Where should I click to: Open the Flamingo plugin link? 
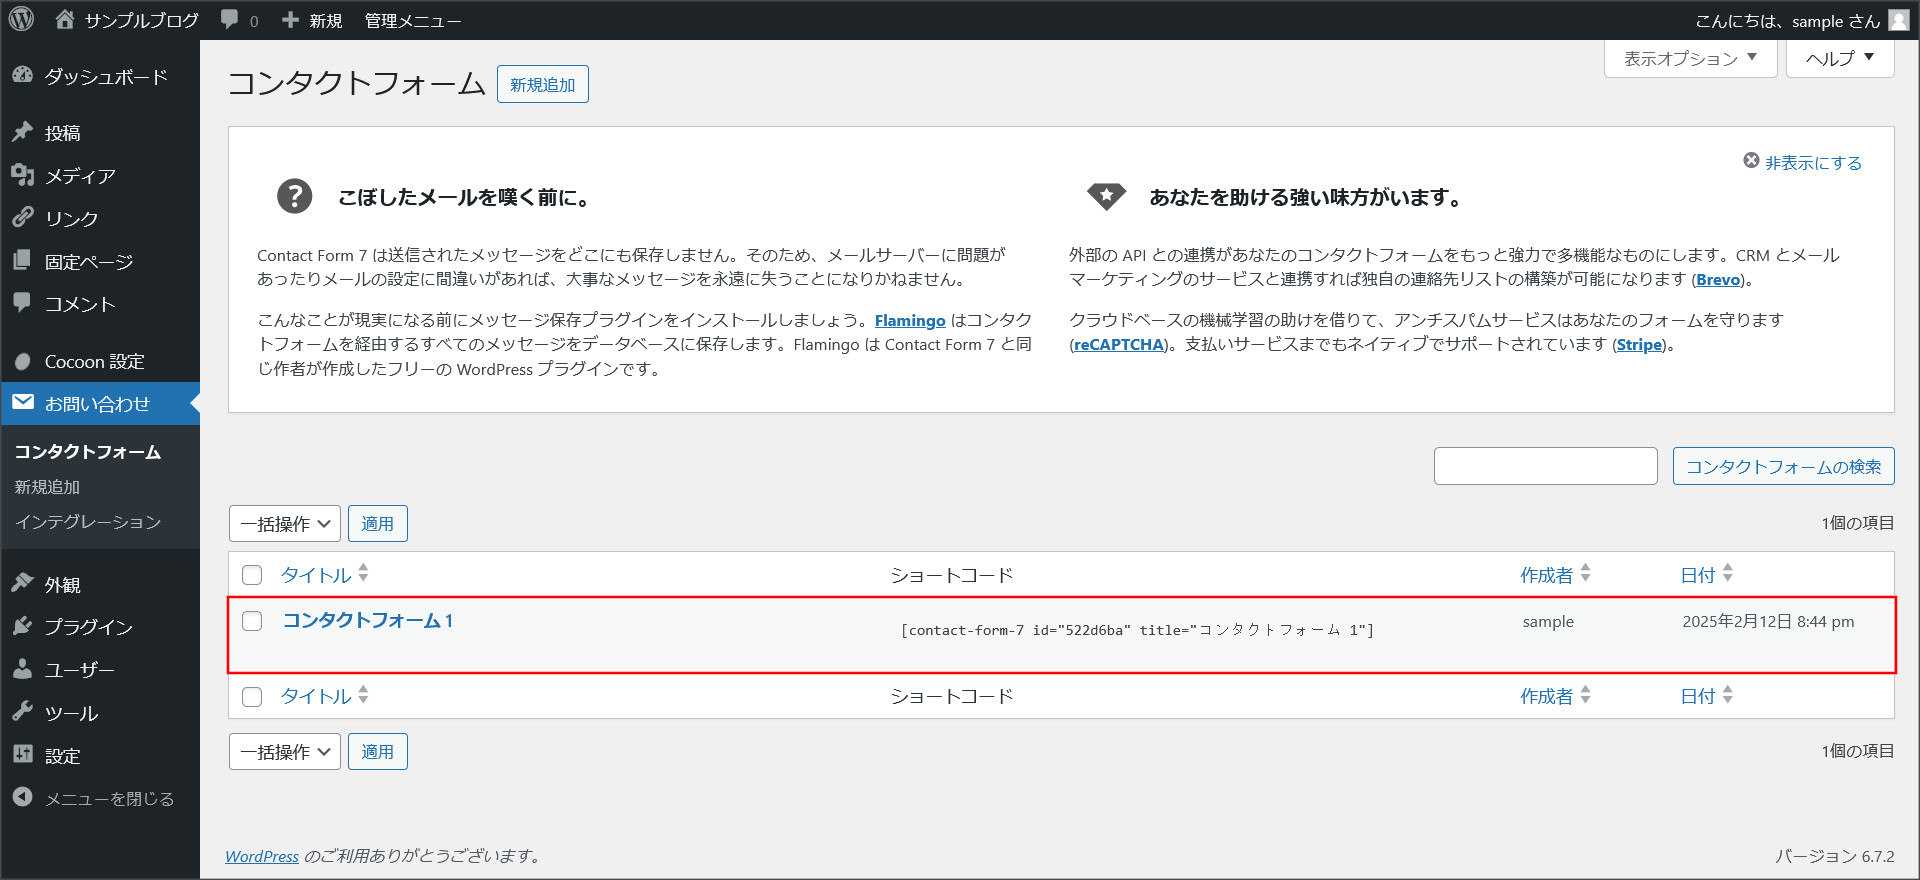pos(909,321)
